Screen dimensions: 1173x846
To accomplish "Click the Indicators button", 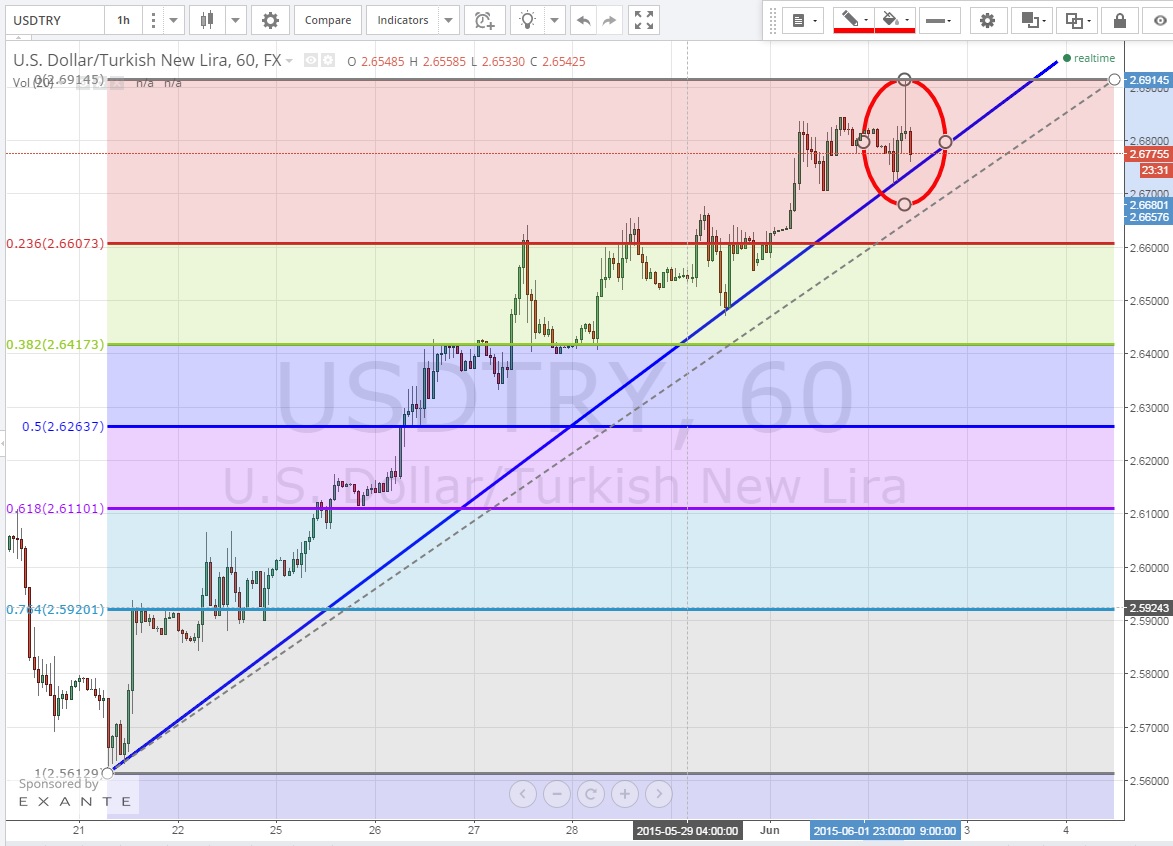I will tap(403, 20).
